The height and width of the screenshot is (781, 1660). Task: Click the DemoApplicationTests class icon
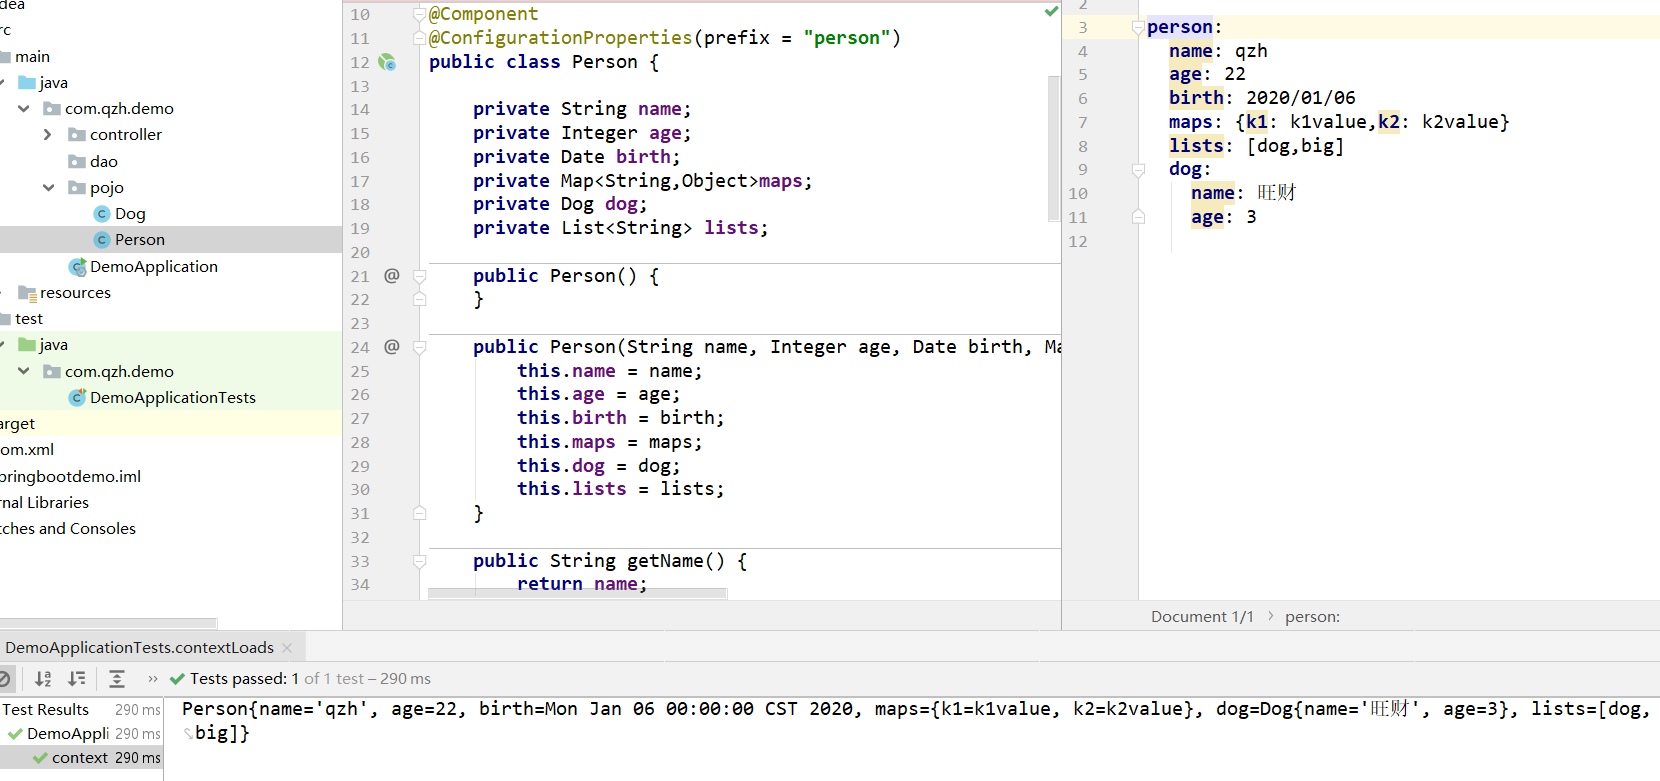(x=77, y=398)
